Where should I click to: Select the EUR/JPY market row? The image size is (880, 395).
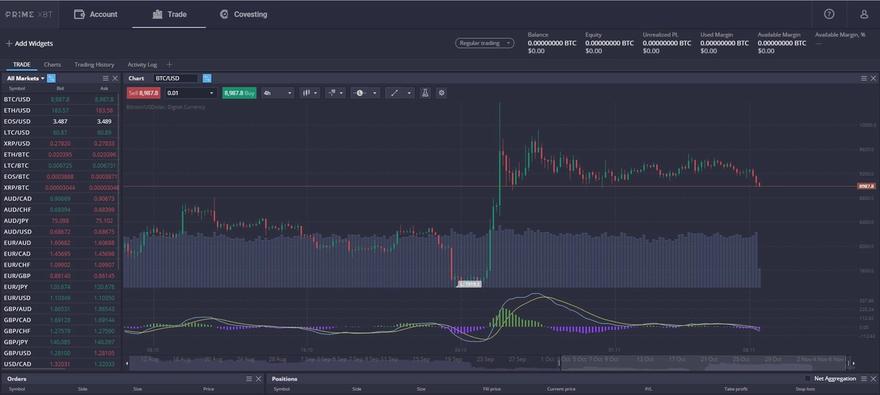coord(61,287)
